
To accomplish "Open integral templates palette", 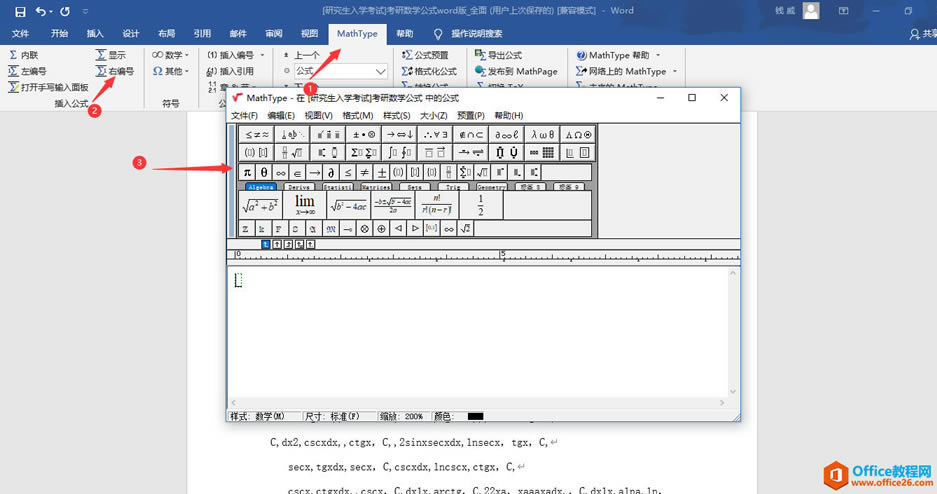I will click(x=399, y=153).
